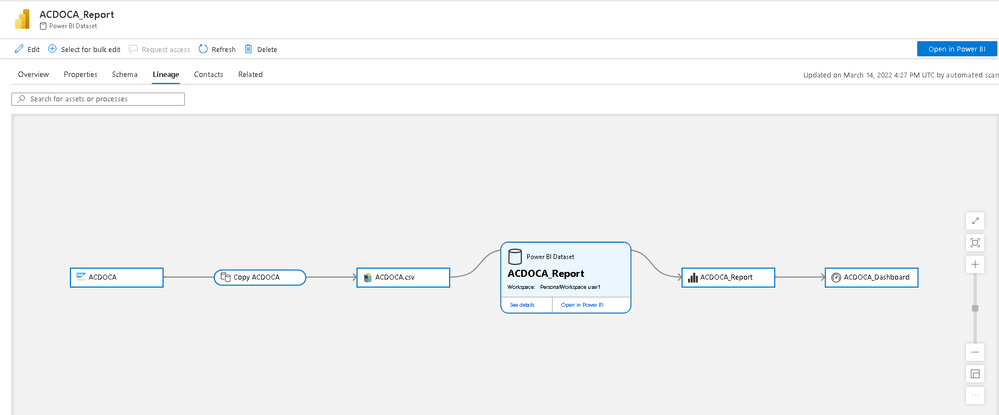The height and width of the screenshot is (415, 999).
Task: Open the more options ellipsis button
Action: [975, 395]
